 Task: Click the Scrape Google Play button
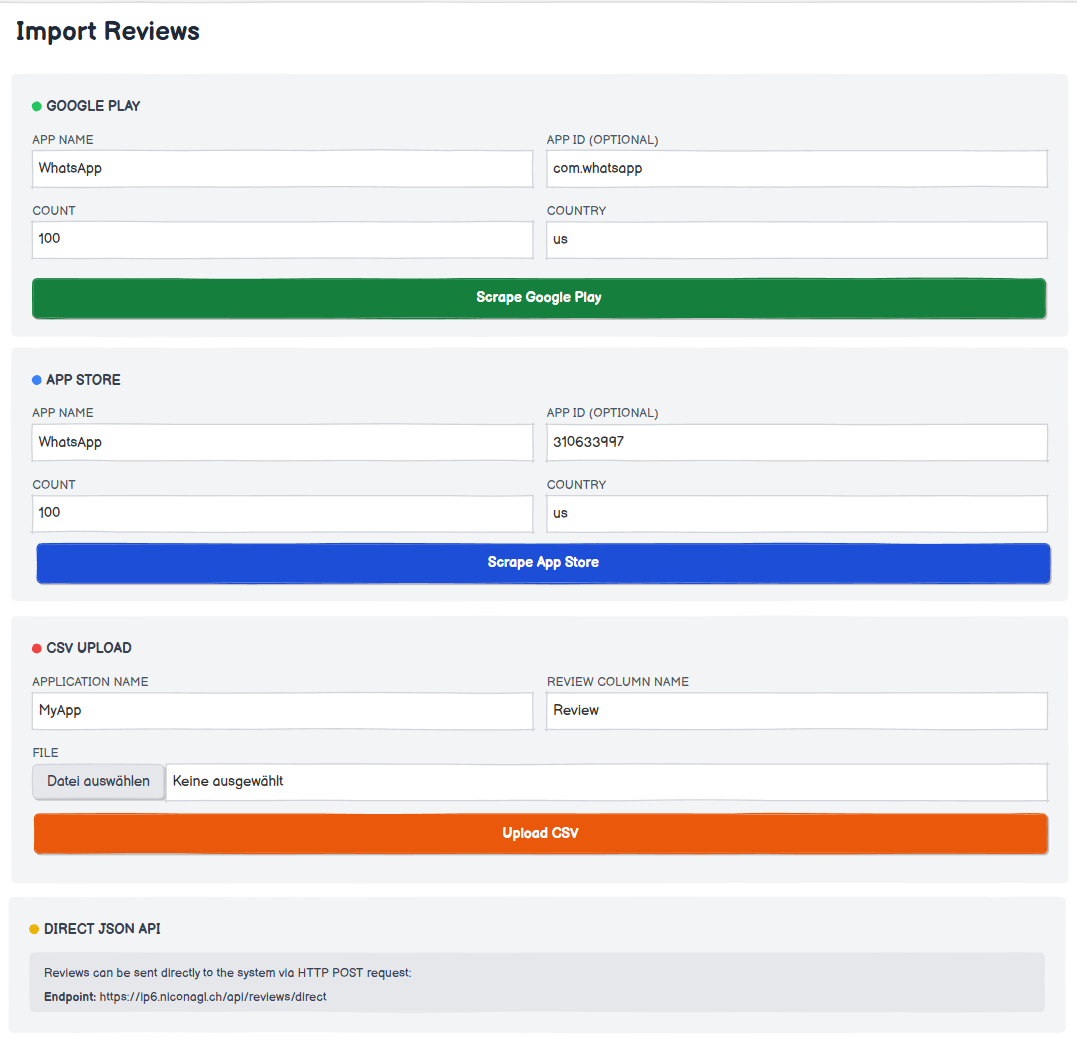[539, 298]
